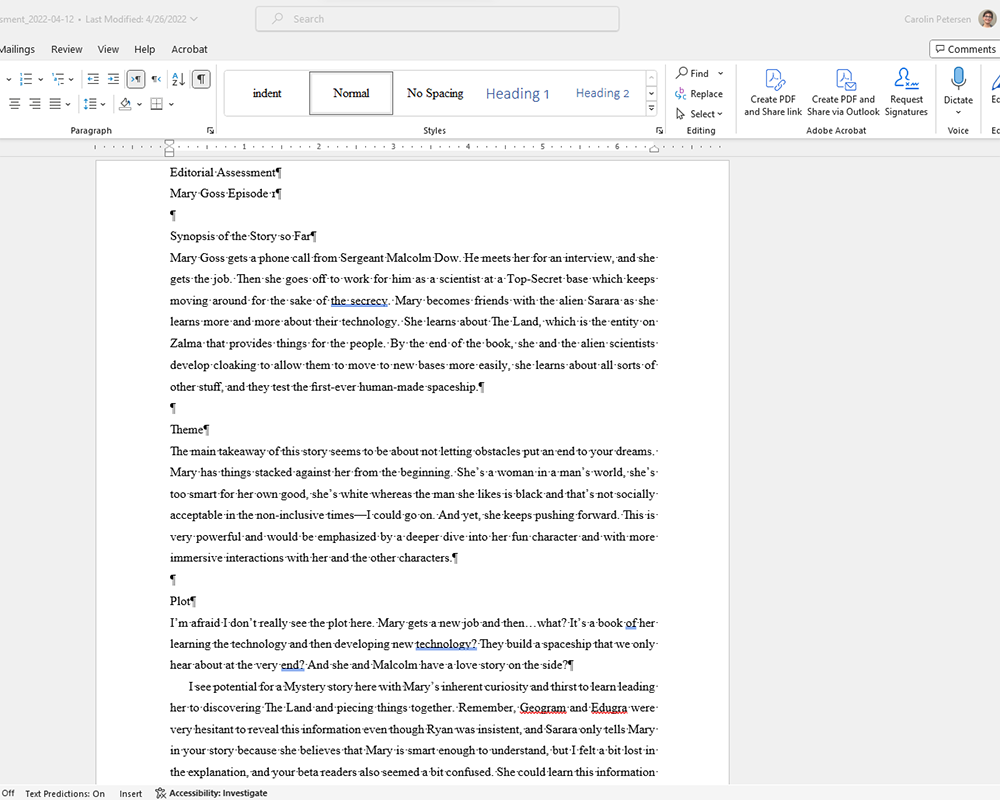Click the right indent marker on ruler
Viewport: 1000px width, 800px height.
[x=654, y=149]
